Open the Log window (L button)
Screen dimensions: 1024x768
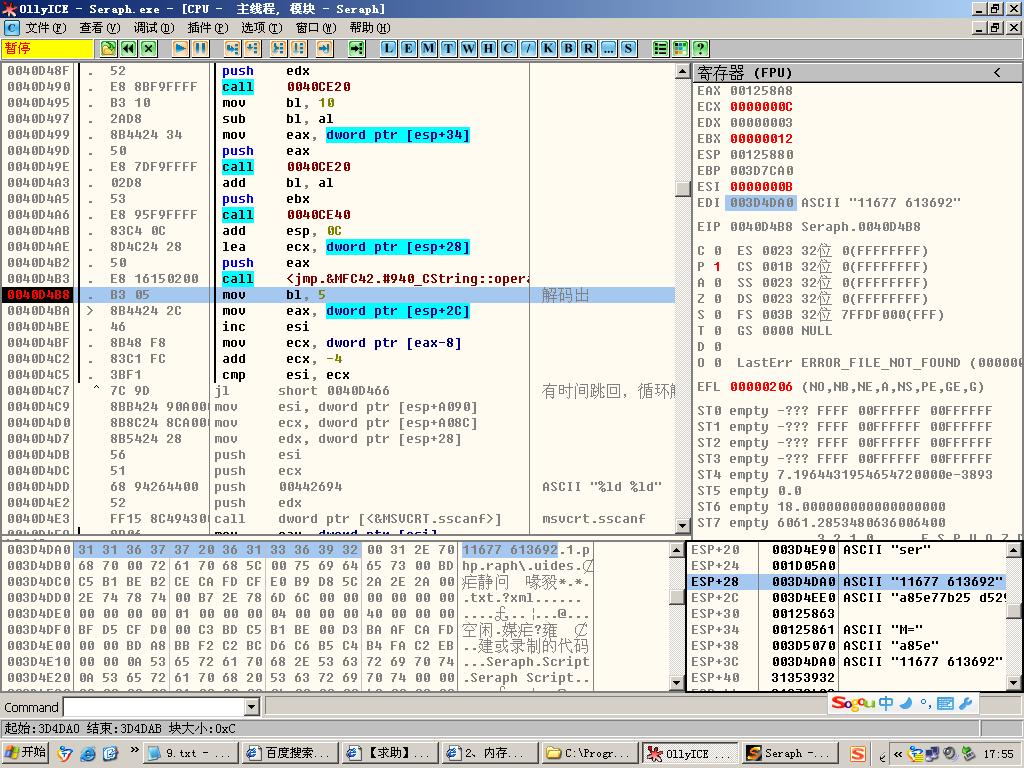point(388,48)
